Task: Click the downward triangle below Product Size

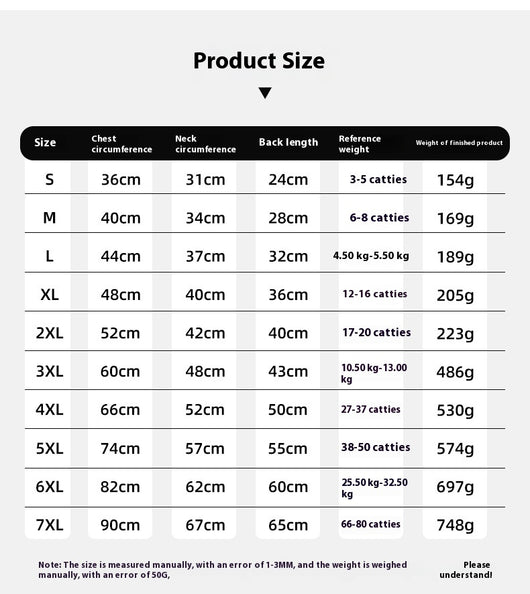Action: 265,93
